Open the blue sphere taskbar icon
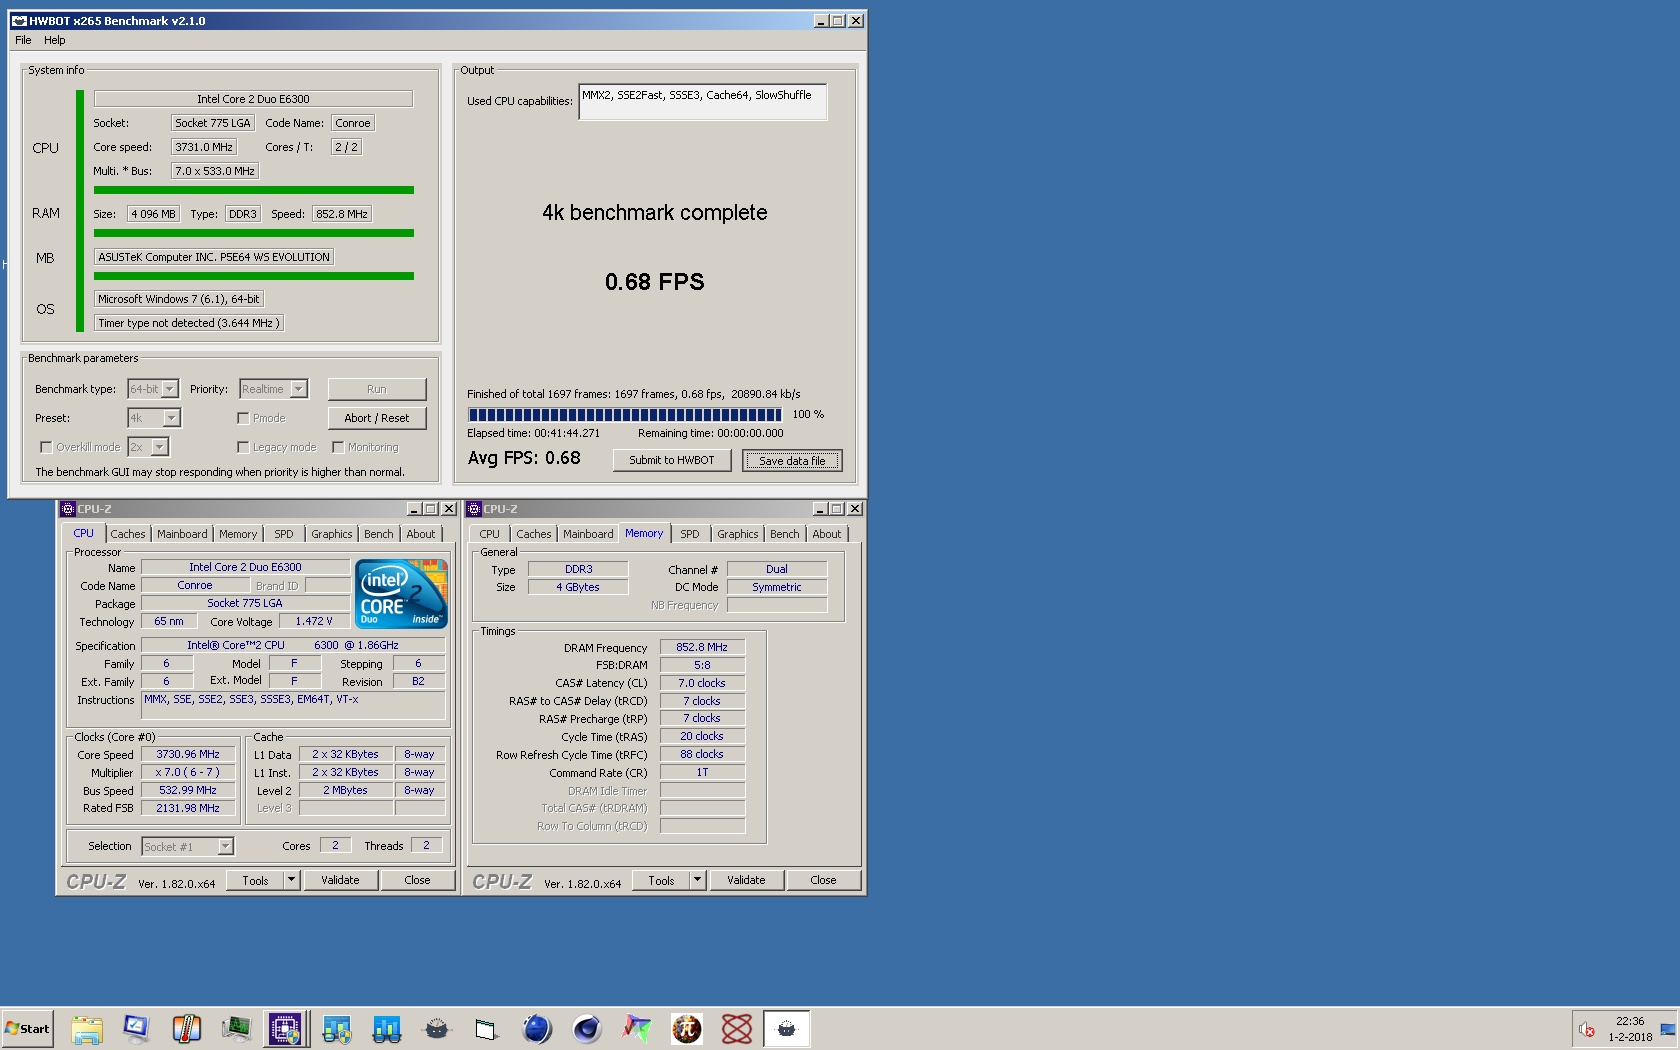1680x1050 pixels. pos(537,1029)
